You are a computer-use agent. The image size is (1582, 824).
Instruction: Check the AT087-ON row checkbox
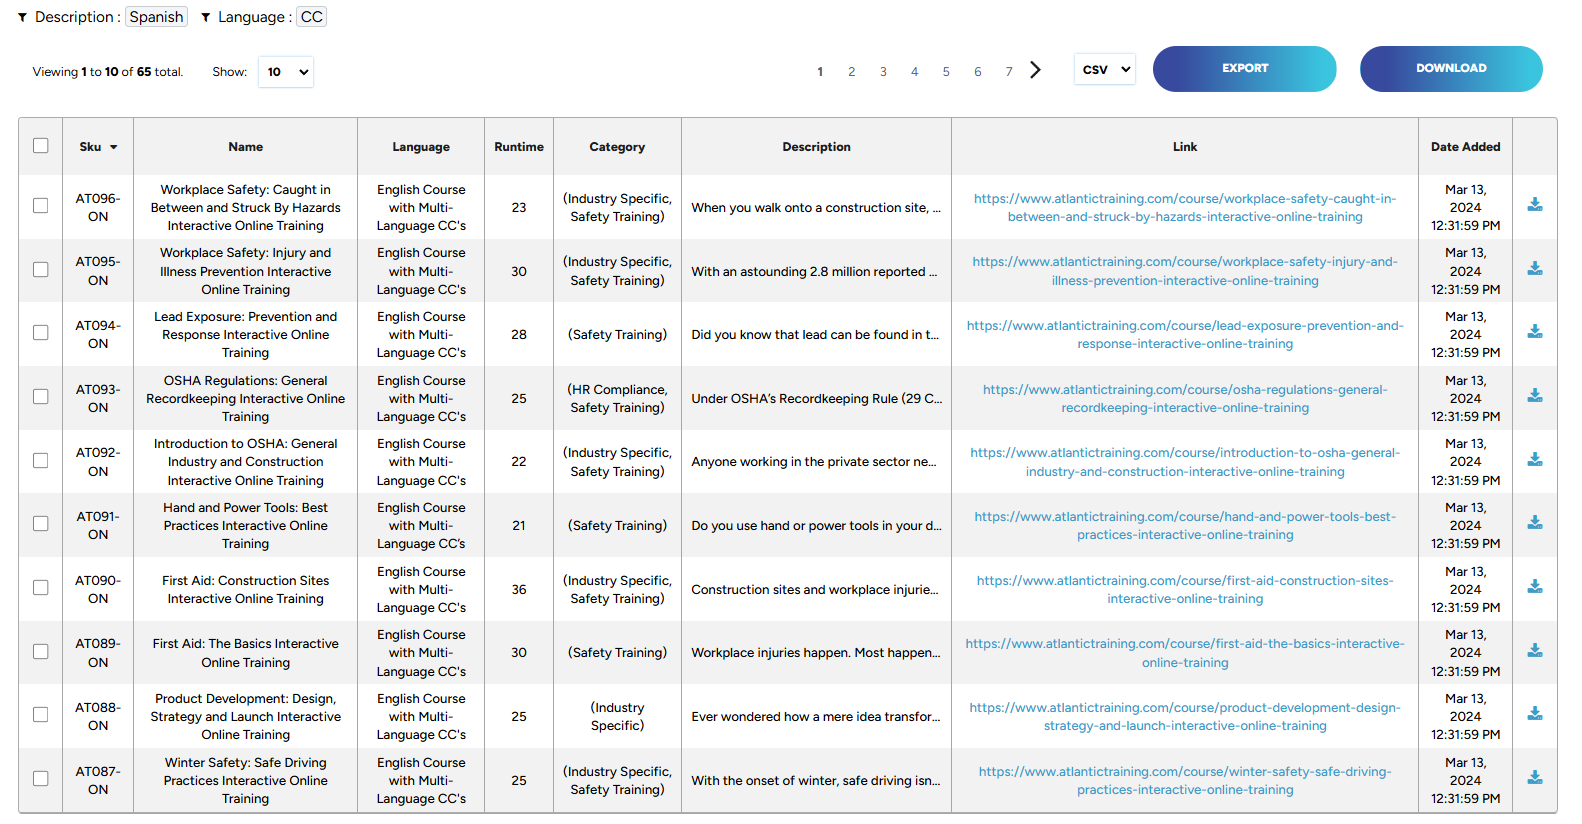coord(41,779)
